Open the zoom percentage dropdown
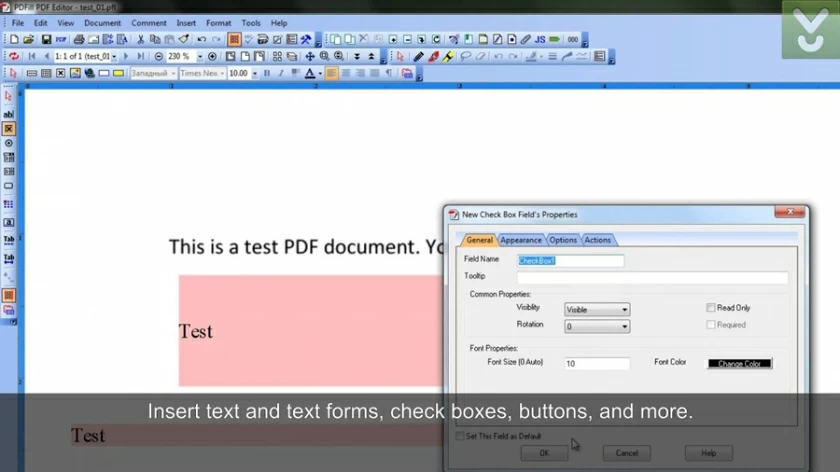Viewport: 840px width, 472px height. pyautogui.click(x=200, y=56)
